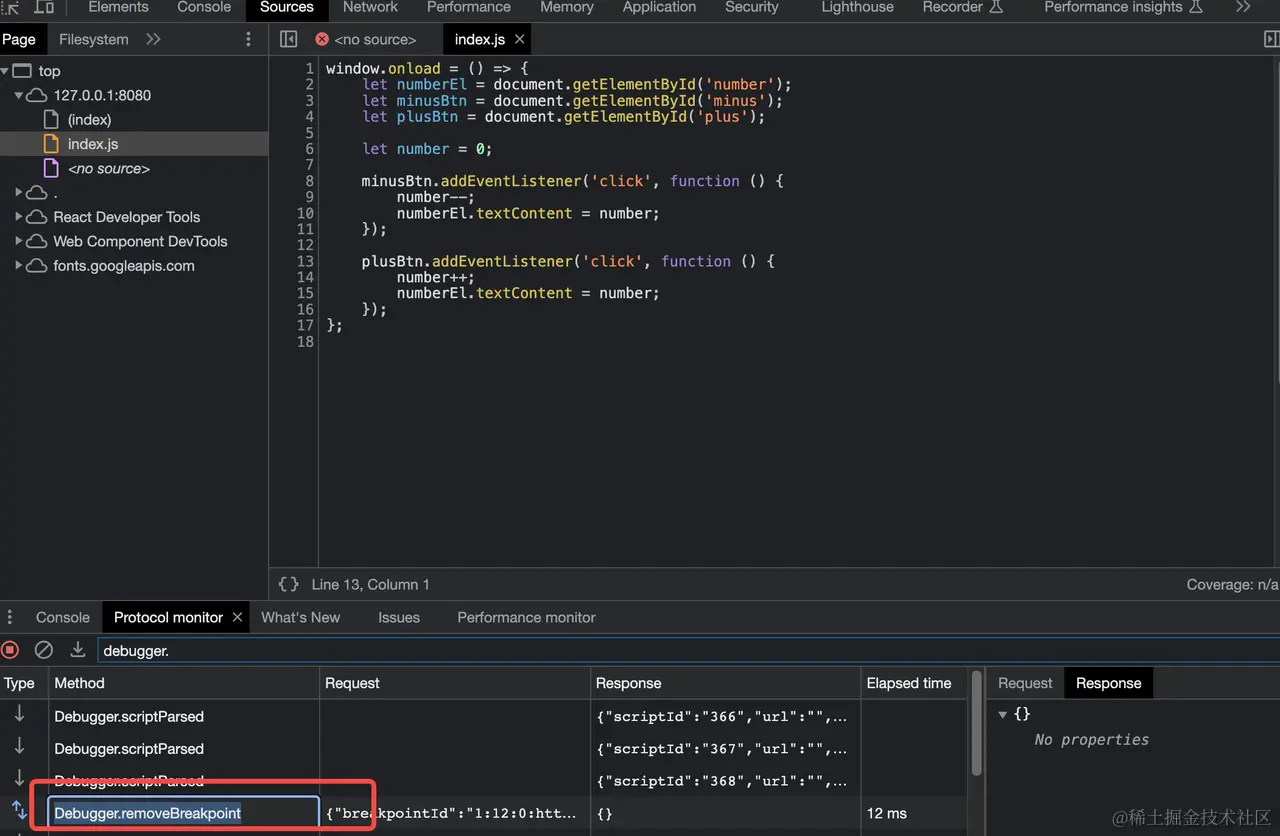Click line number 13 in gutter
The width and height of the screenshot is (1280, 836).
pos(305,261)
